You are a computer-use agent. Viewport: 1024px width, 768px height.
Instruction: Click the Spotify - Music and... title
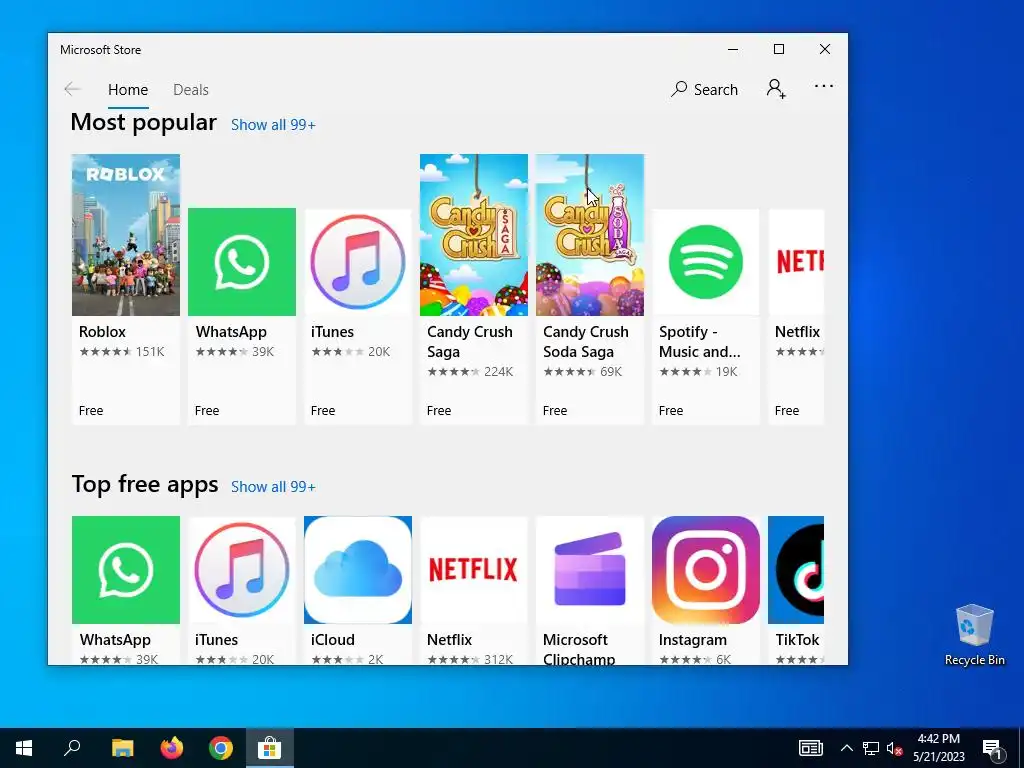[x=699, y=342]
